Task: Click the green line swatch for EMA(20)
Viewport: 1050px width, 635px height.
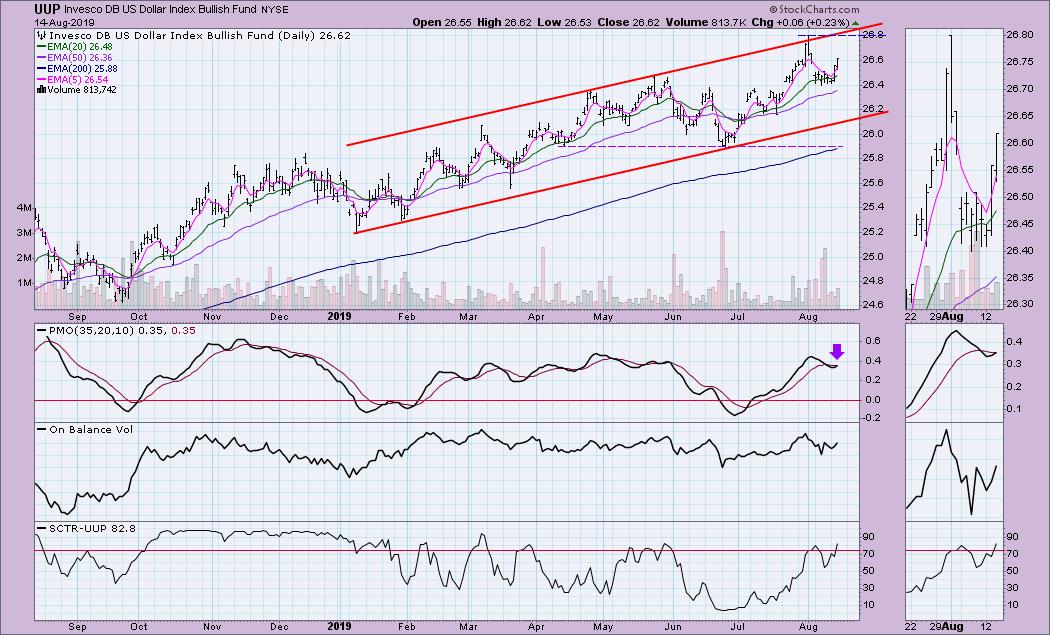Action: click(x=41, y=47)
